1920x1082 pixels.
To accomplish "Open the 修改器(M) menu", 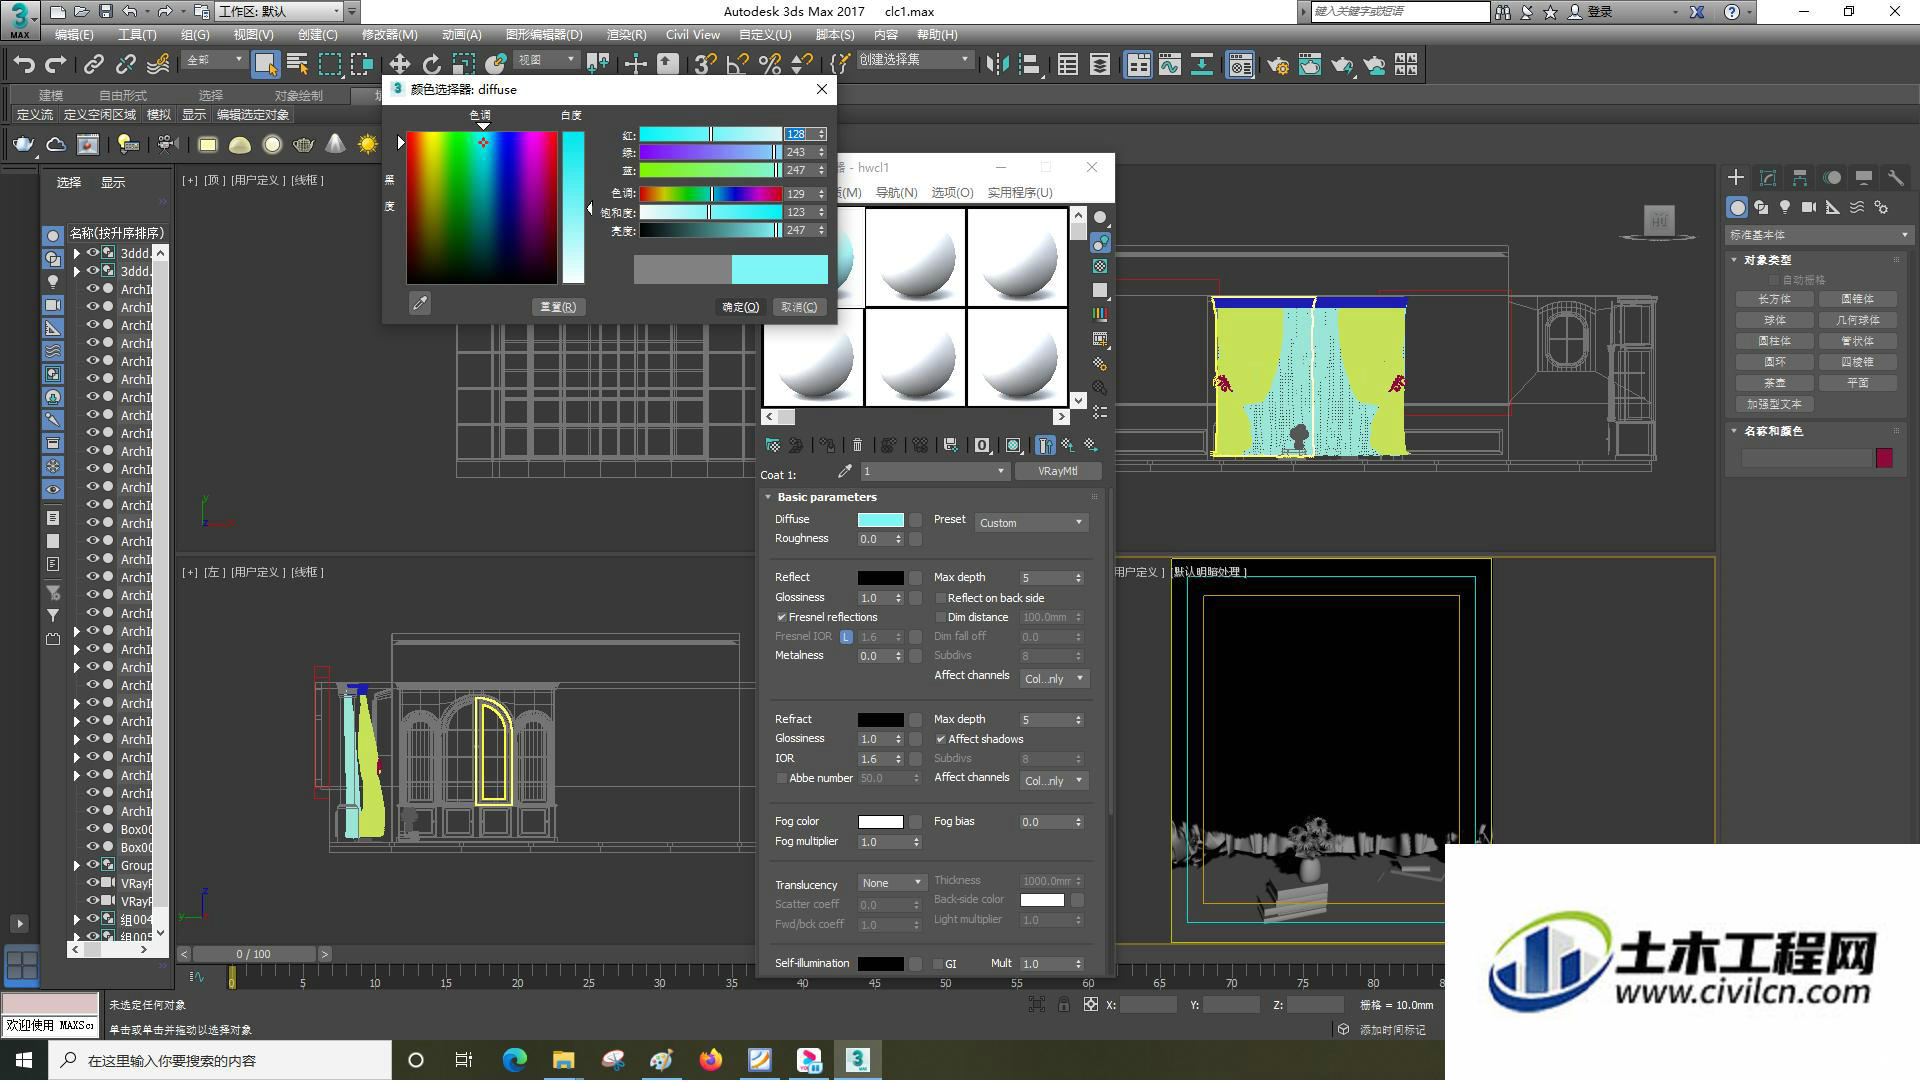I will pos(389,34).
